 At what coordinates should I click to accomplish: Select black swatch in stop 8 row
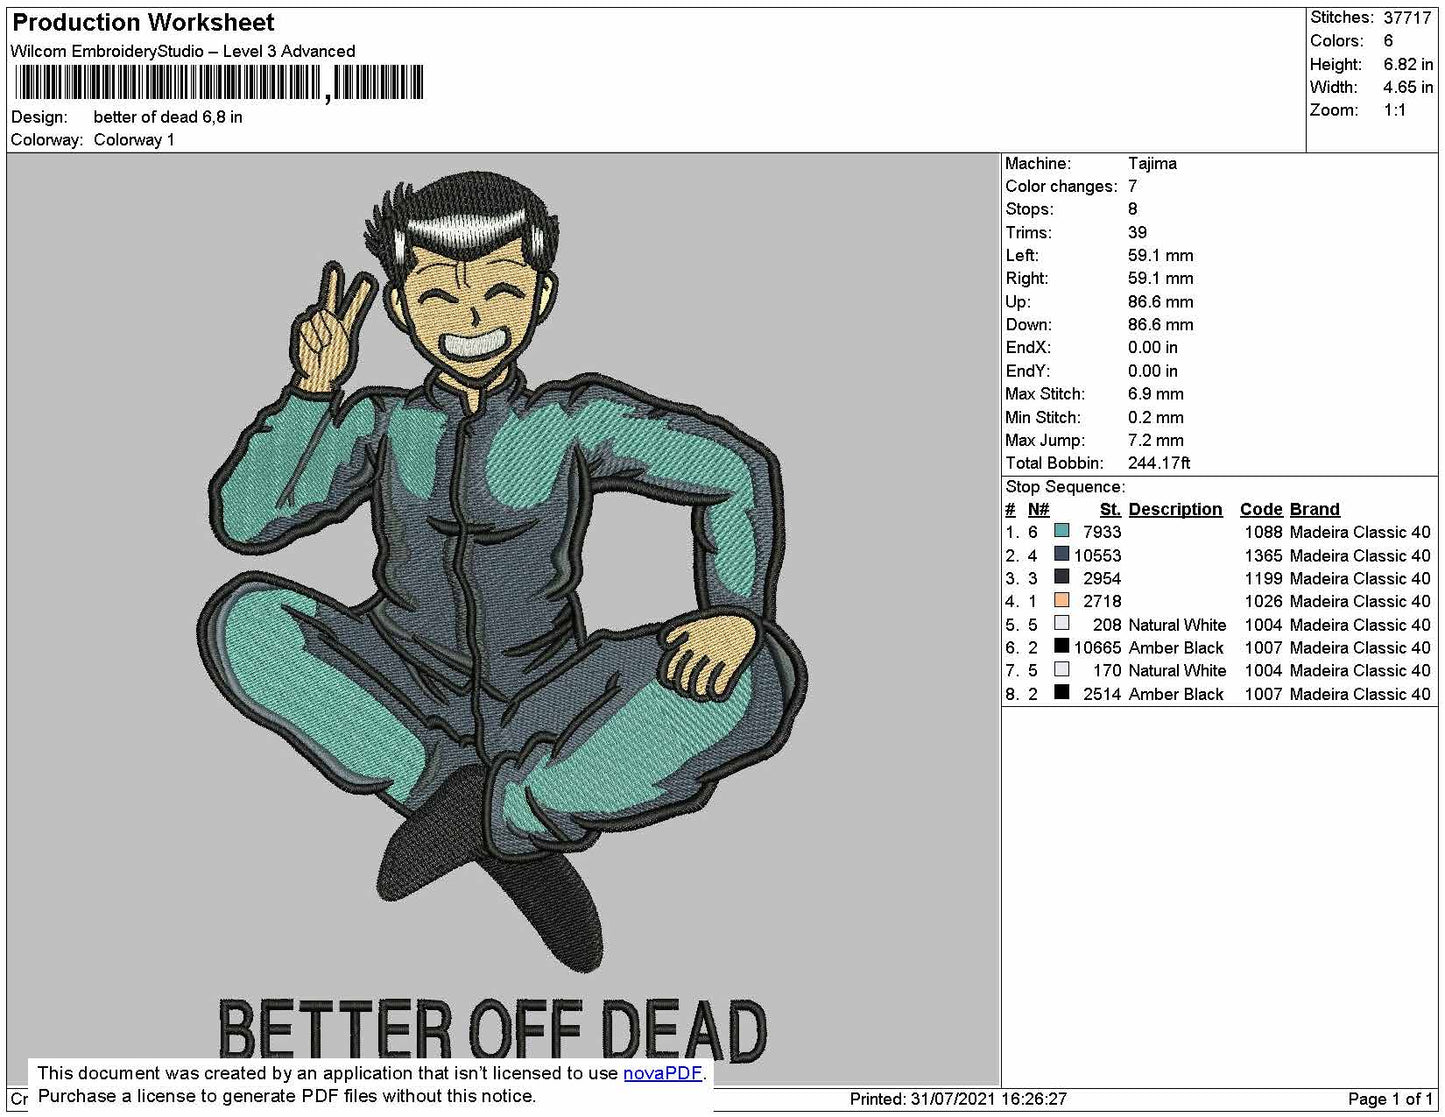point(1062,692)
